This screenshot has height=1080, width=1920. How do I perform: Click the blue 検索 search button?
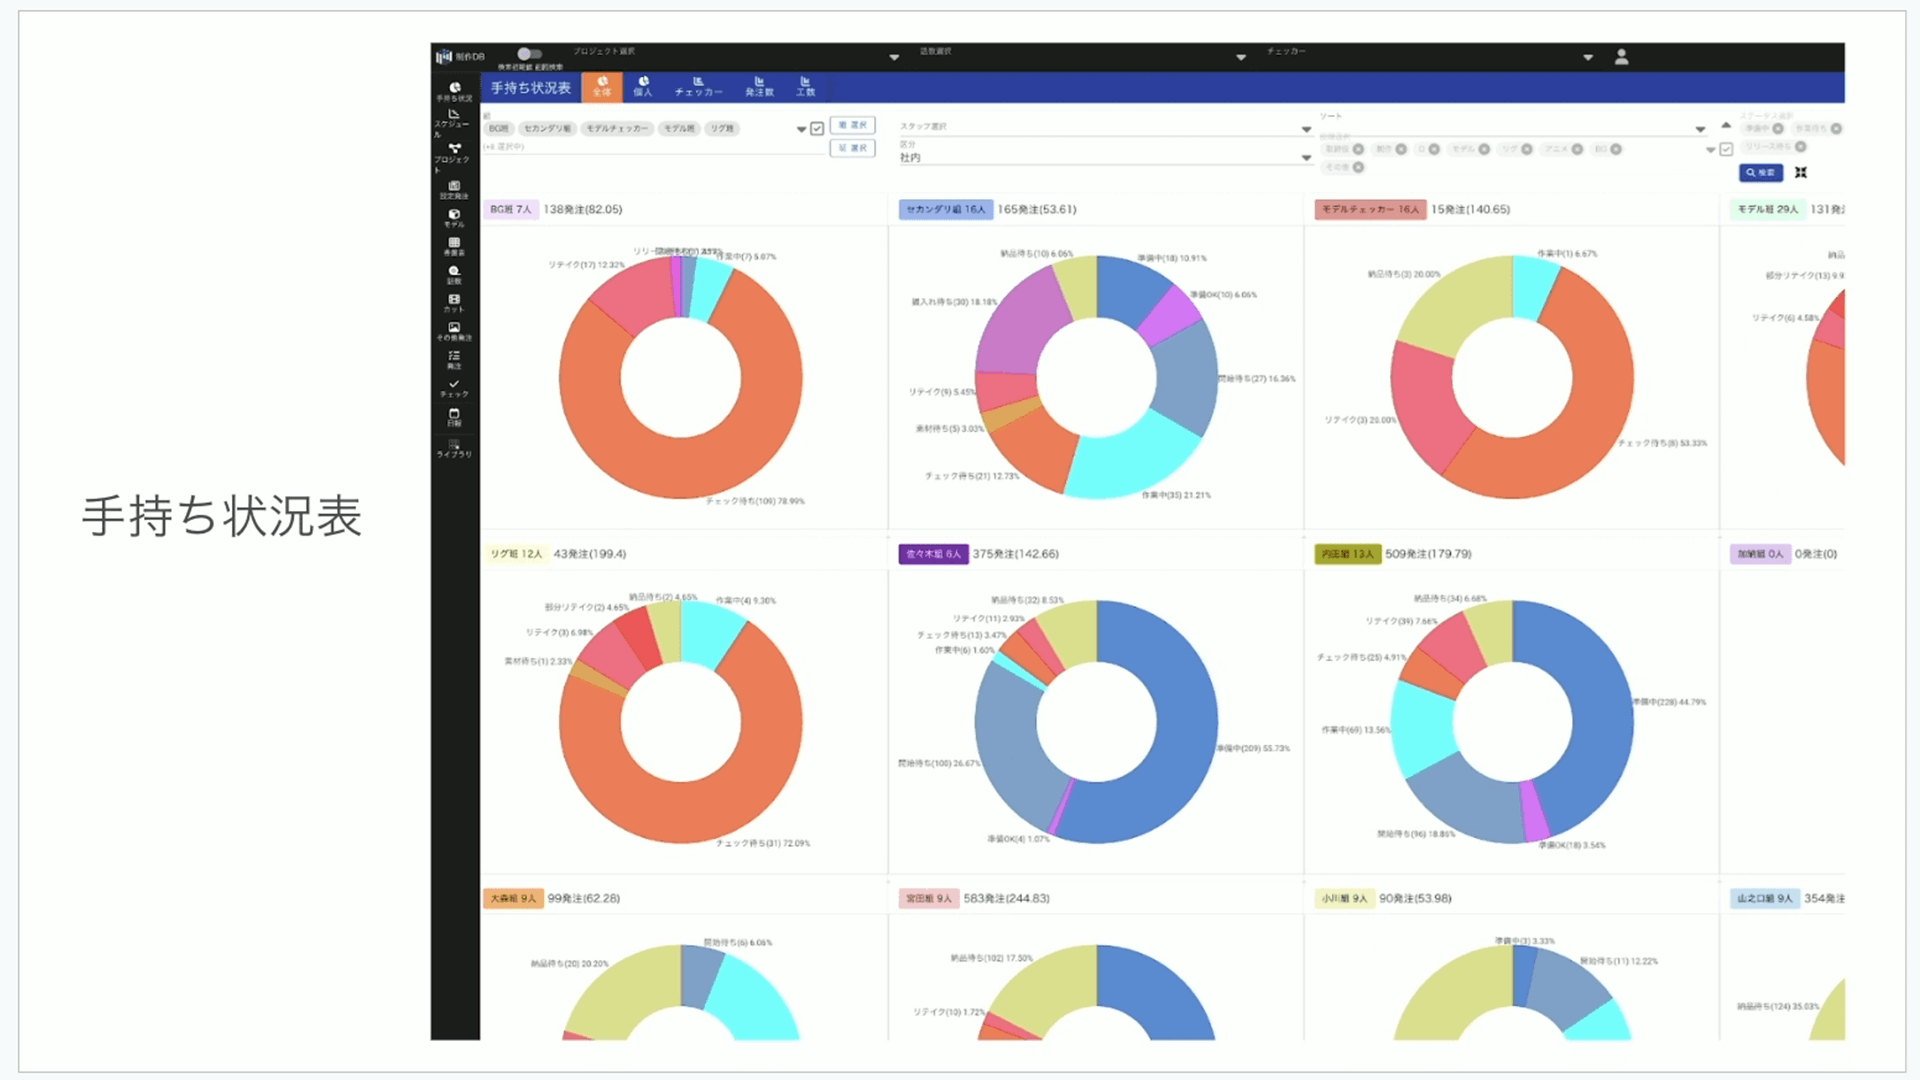click(1760, 173)
